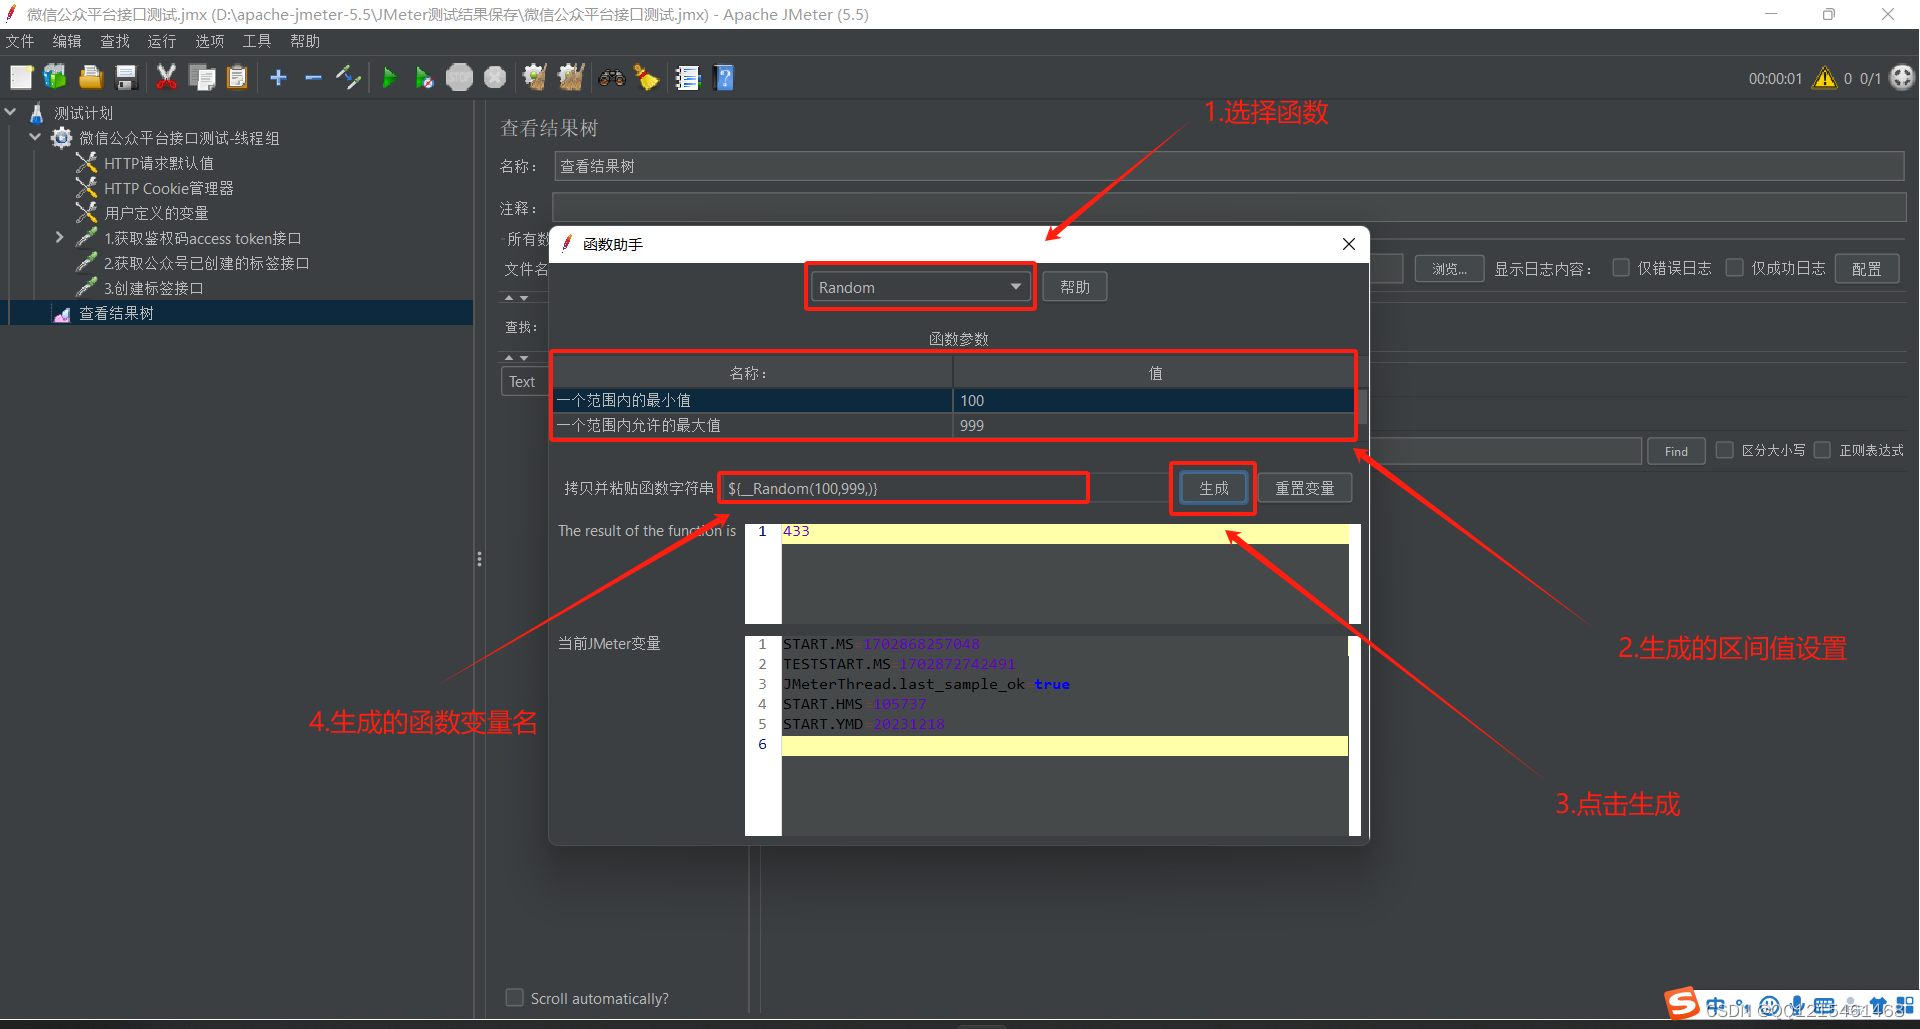Open the 运行 menu
Image resolution: width=1920 pixels, height=1029 pixels.
point(162,41)
